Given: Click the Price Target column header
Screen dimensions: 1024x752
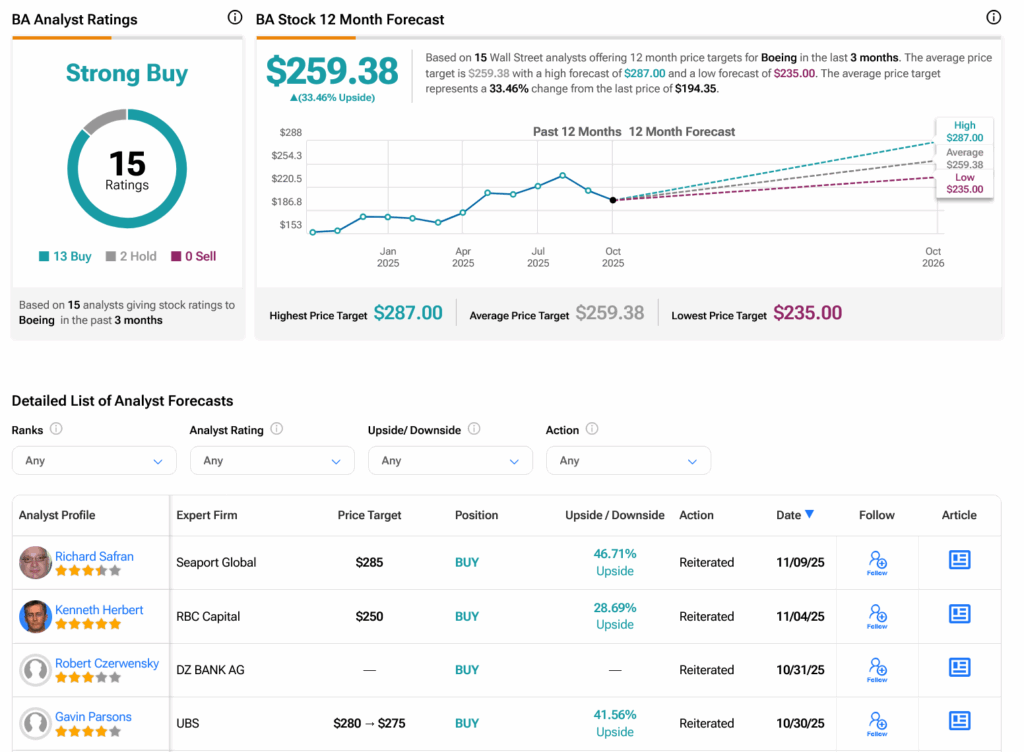Looking at the screenshot, I should click(369, 515).
